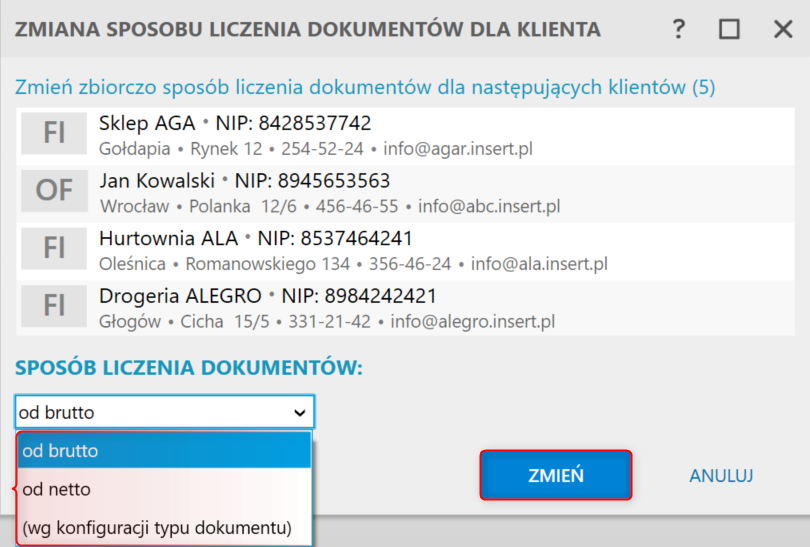
Task: Click the FI badge next to Sklep AGA
Action: pos(54,133)
